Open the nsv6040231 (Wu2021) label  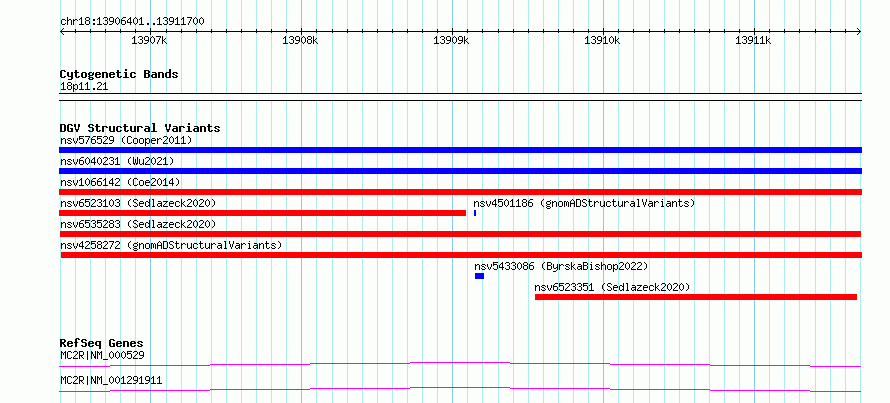point(117,161)
